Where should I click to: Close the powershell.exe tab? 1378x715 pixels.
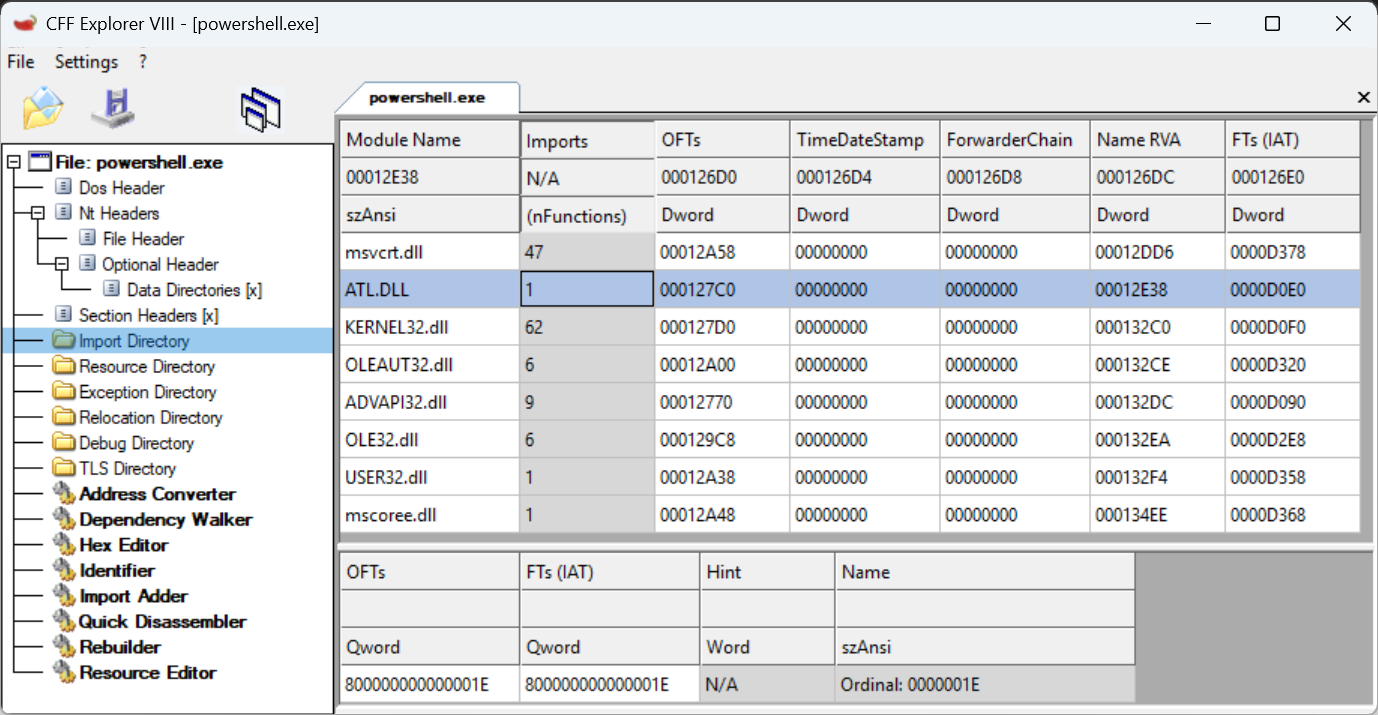1363,97
